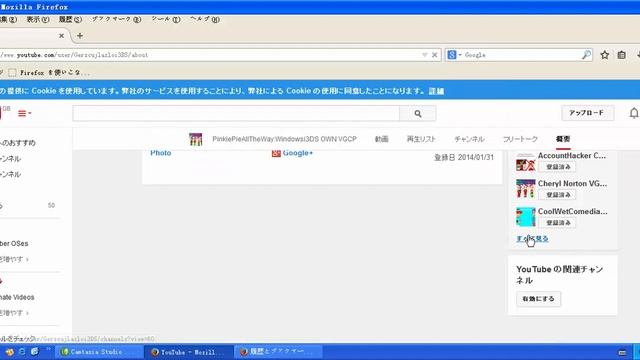This screenshot has height=360, width=640.
Task: Stop loading with X in address bar
Action: coord(435,55)
